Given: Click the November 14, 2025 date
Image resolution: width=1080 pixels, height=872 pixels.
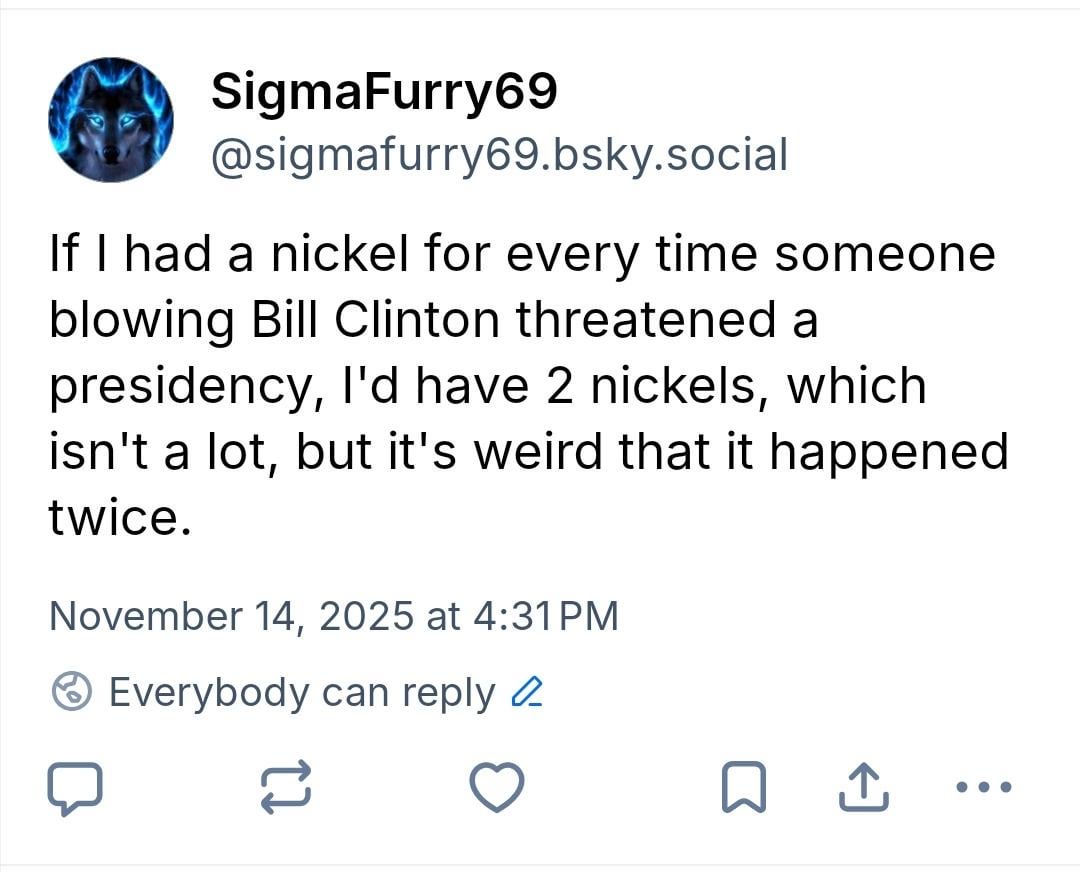Looking at the screenshot, I should 230,615.
